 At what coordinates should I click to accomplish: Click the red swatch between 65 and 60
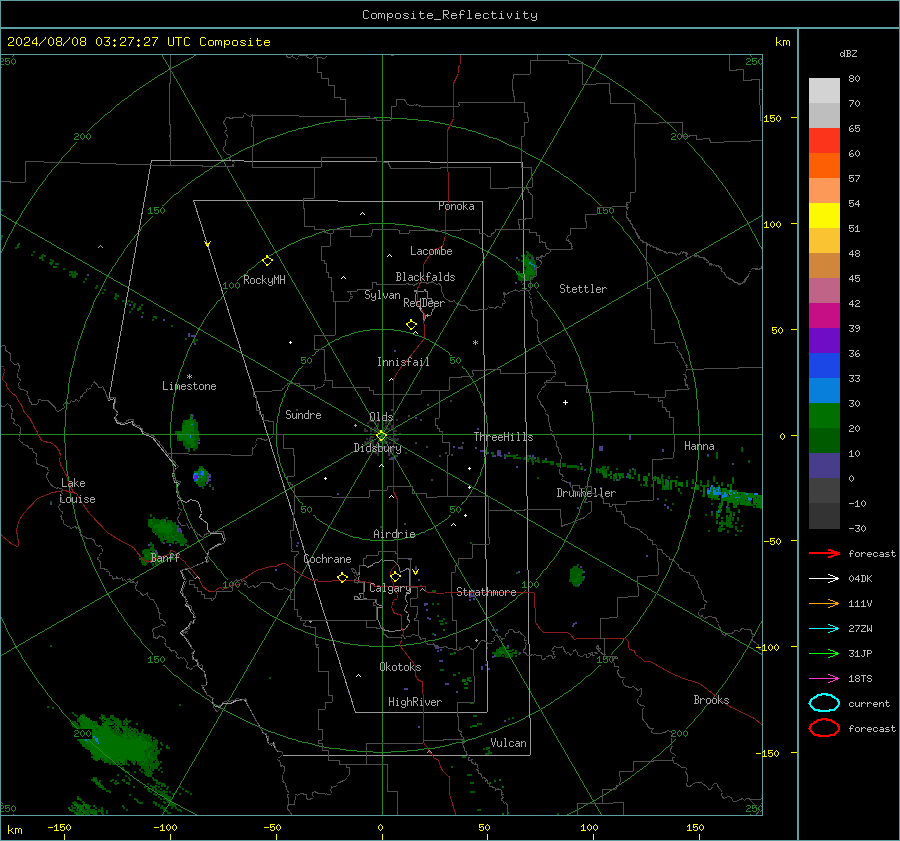[x=824, y=141]
